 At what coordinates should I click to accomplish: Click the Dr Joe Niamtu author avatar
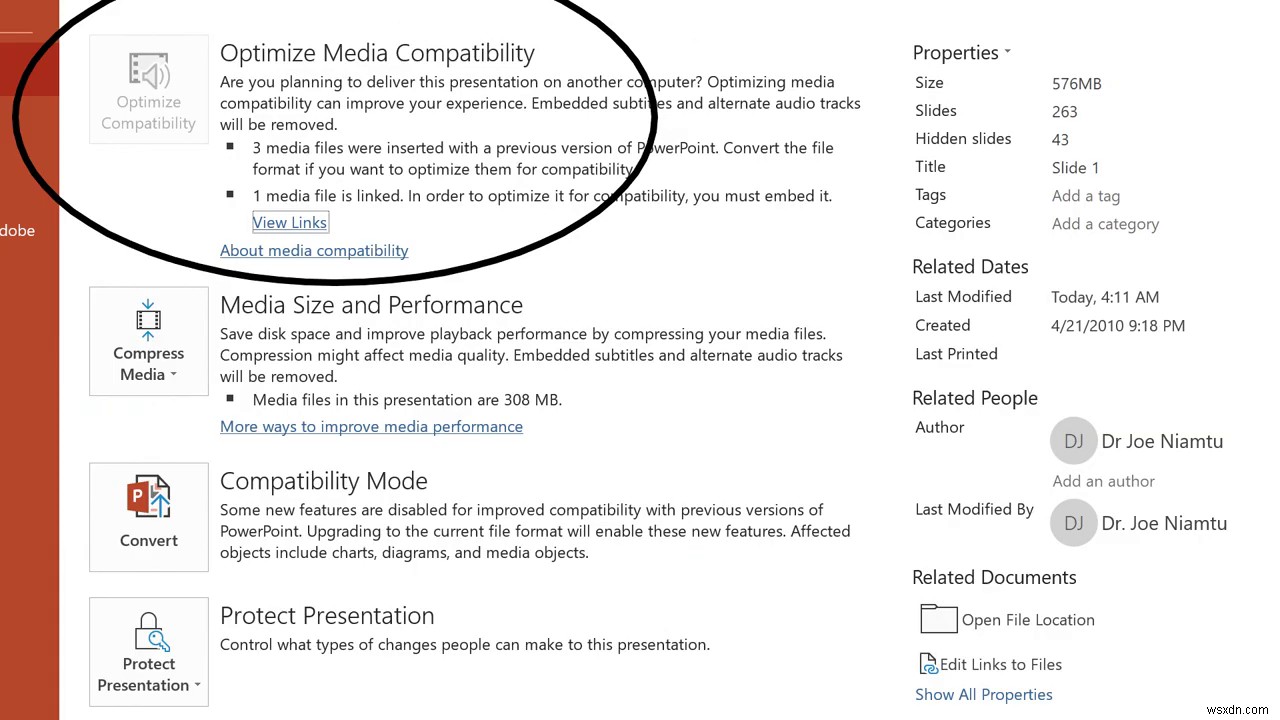click(1073, 441)
